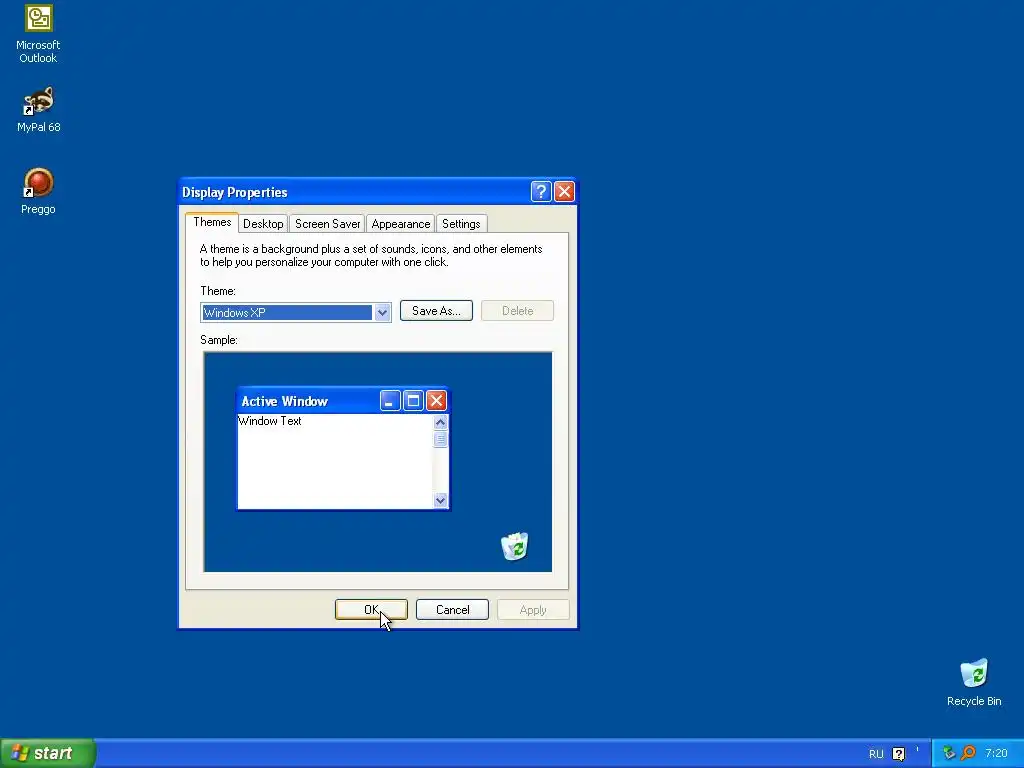
Task: Click the sample window's red close icon
Action: point(436,400)
